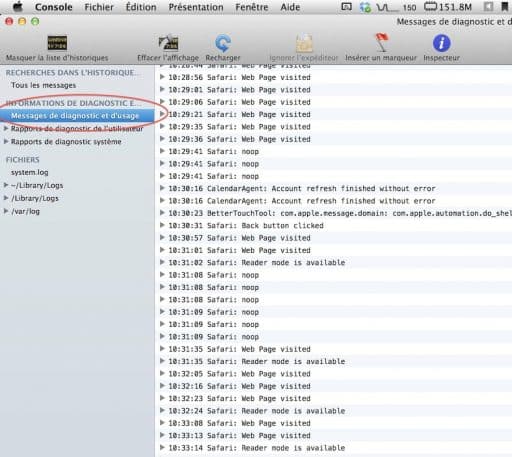Select the ~/Library/Logs folder label
Screen dimensions: 512x457
[x=37, y=185]
